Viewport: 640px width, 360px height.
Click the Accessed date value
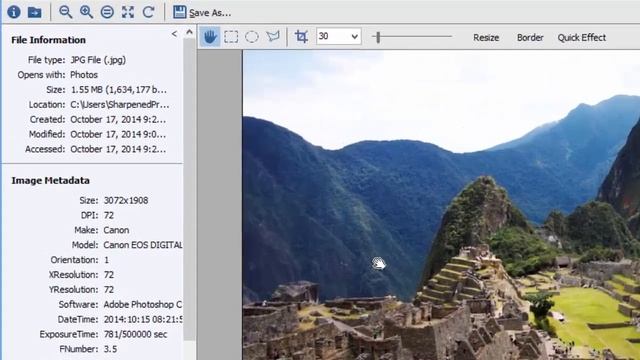[x=118, y=149]
